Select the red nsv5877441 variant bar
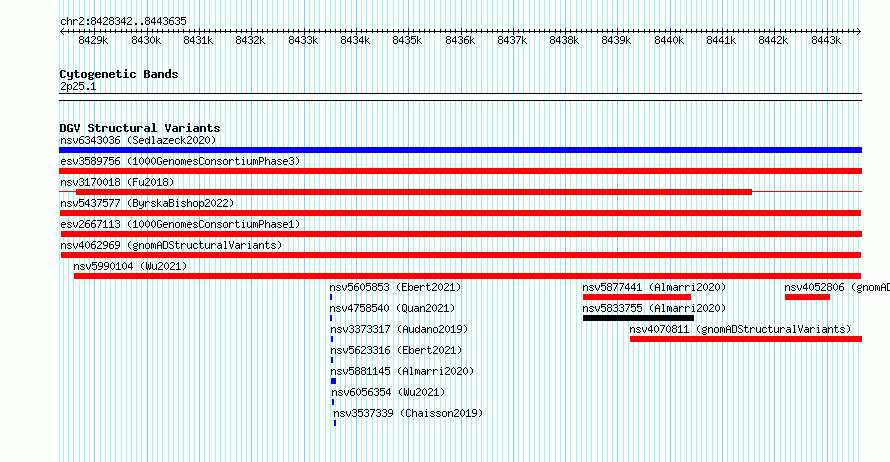This screenshot has width=890, height=462. (x=637, y=297)
